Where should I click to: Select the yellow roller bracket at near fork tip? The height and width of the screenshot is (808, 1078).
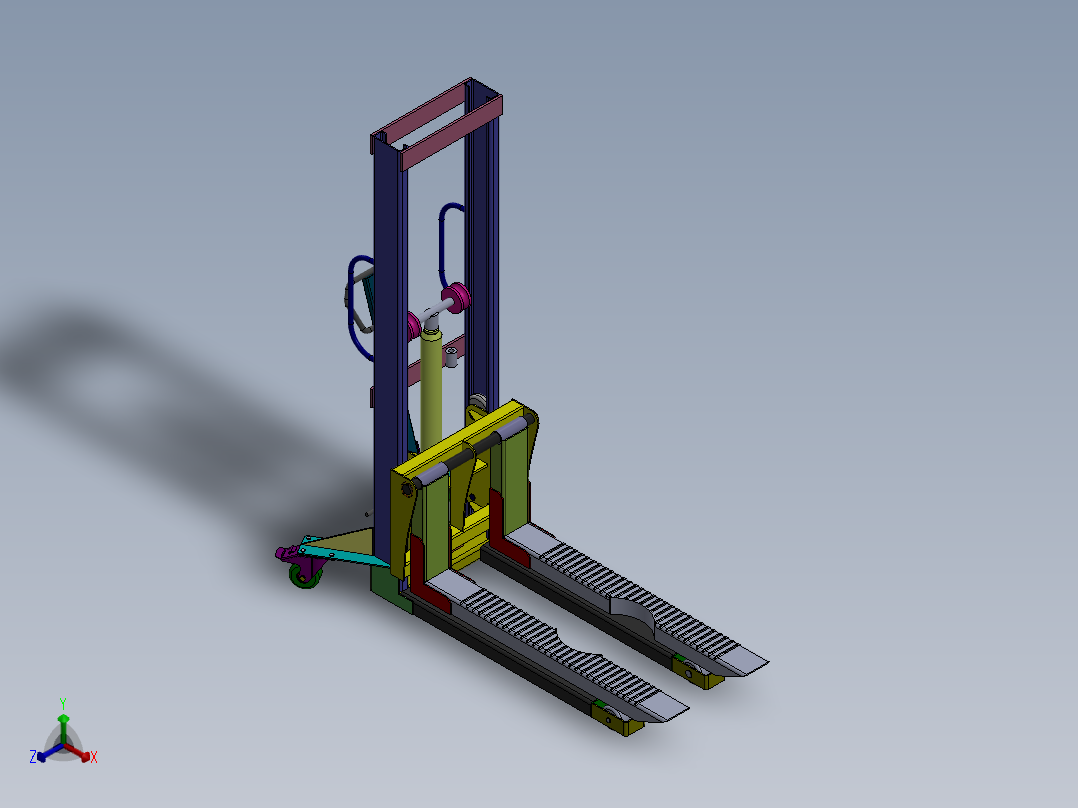point(611,719)
